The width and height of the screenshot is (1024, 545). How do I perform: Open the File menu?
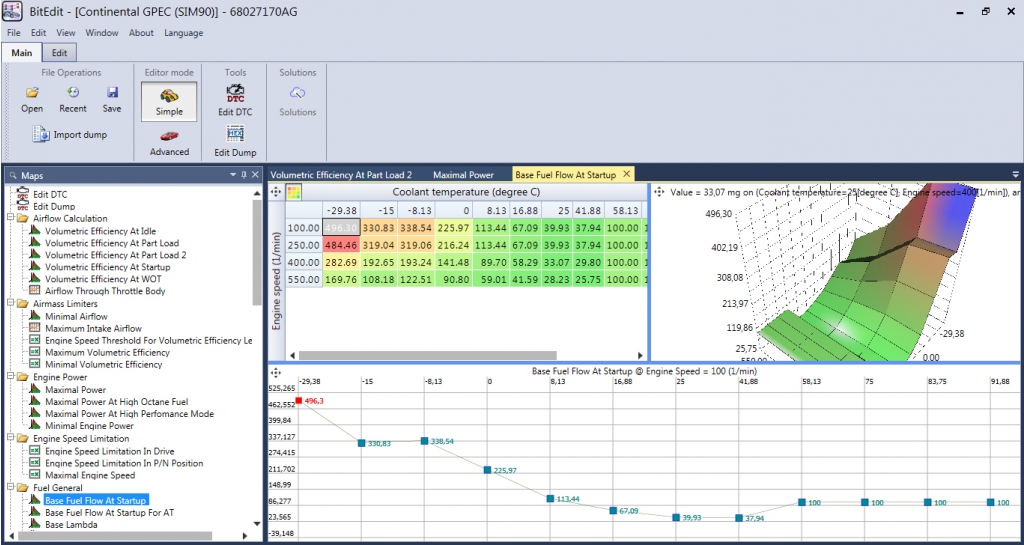[14, 33]
